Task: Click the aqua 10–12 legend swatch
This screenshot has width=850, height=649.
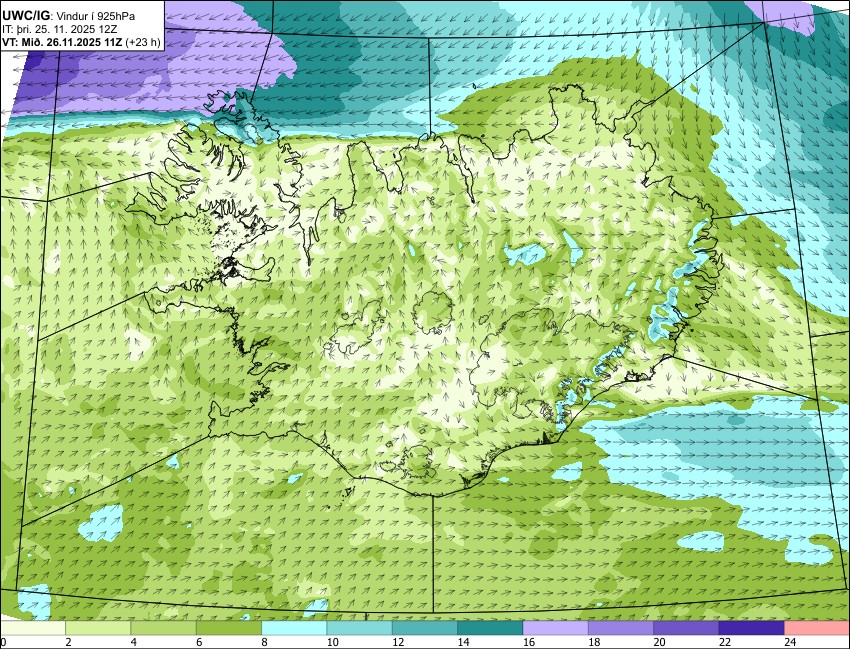Action: coord(359,628)
